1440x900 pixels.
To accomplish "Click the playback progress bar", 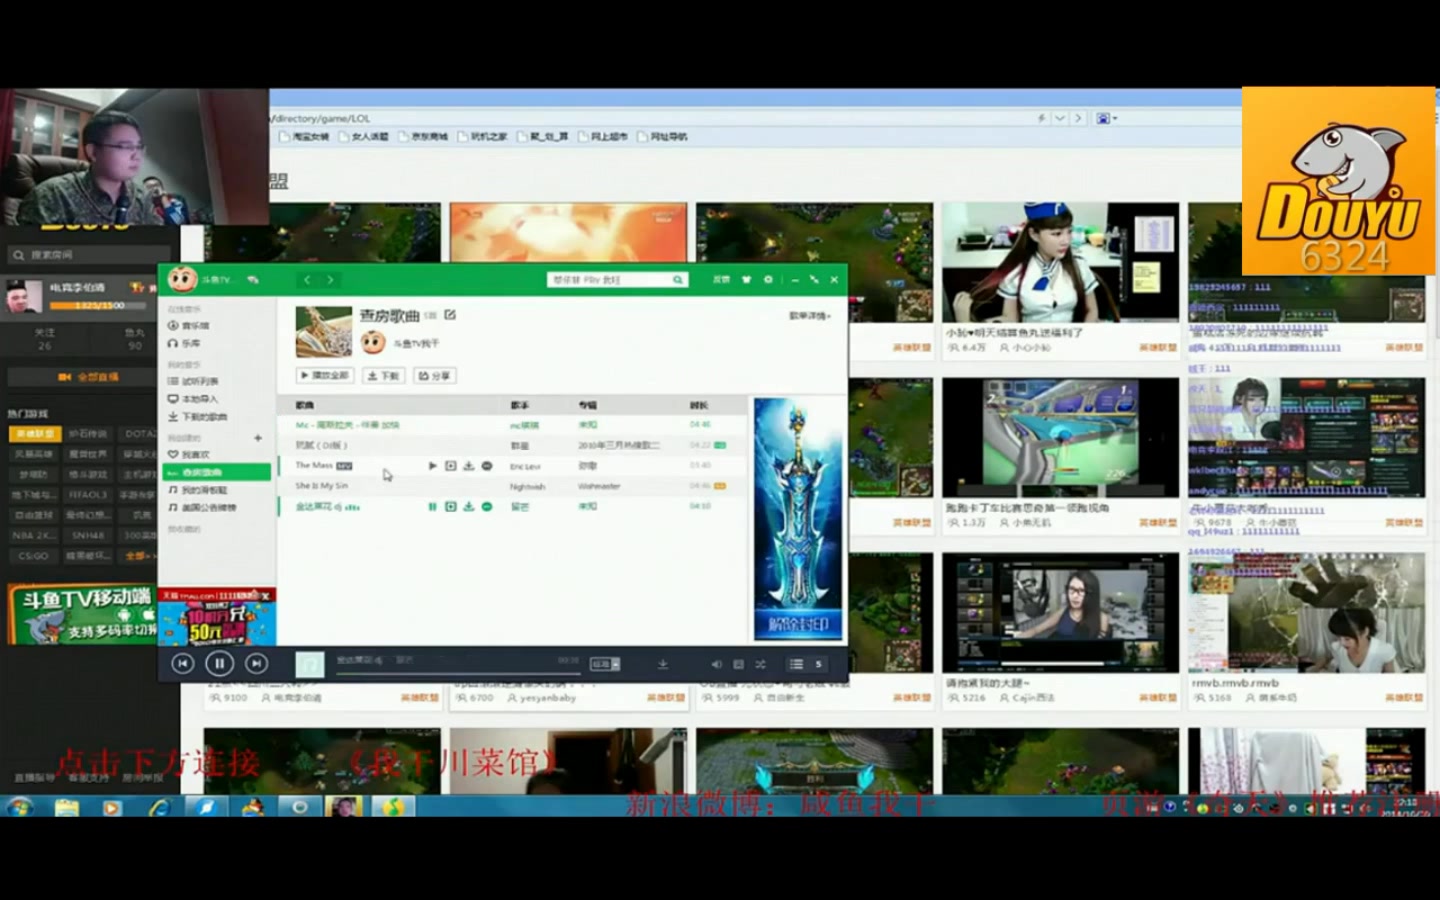I will pos(458,673).
